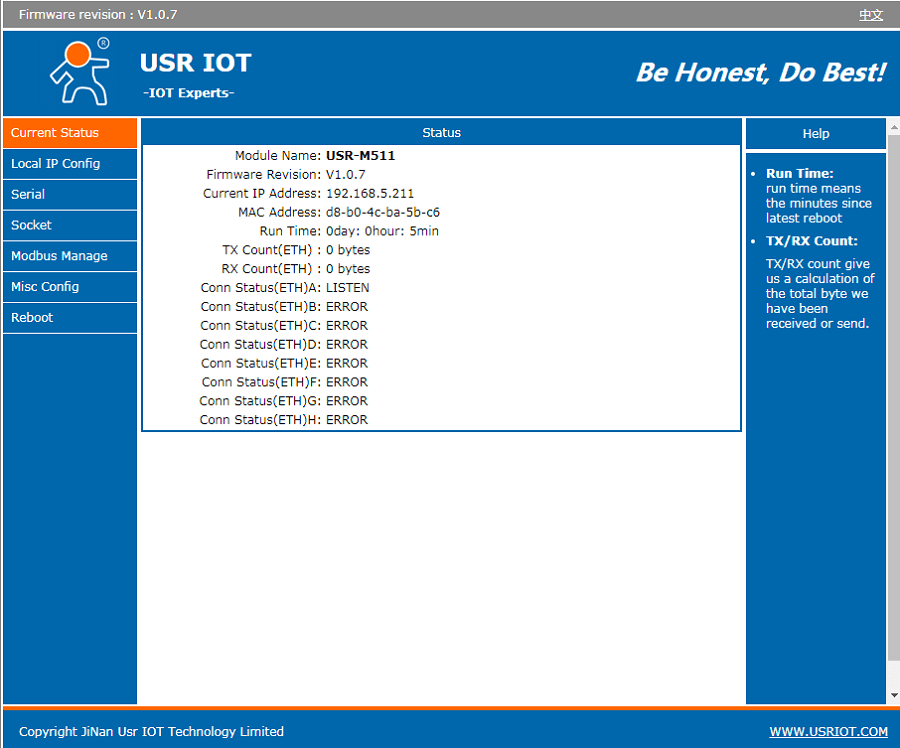Click the -IOT Experts- tagline
Viewport: 900px width, 748px height.
point(189,93)
